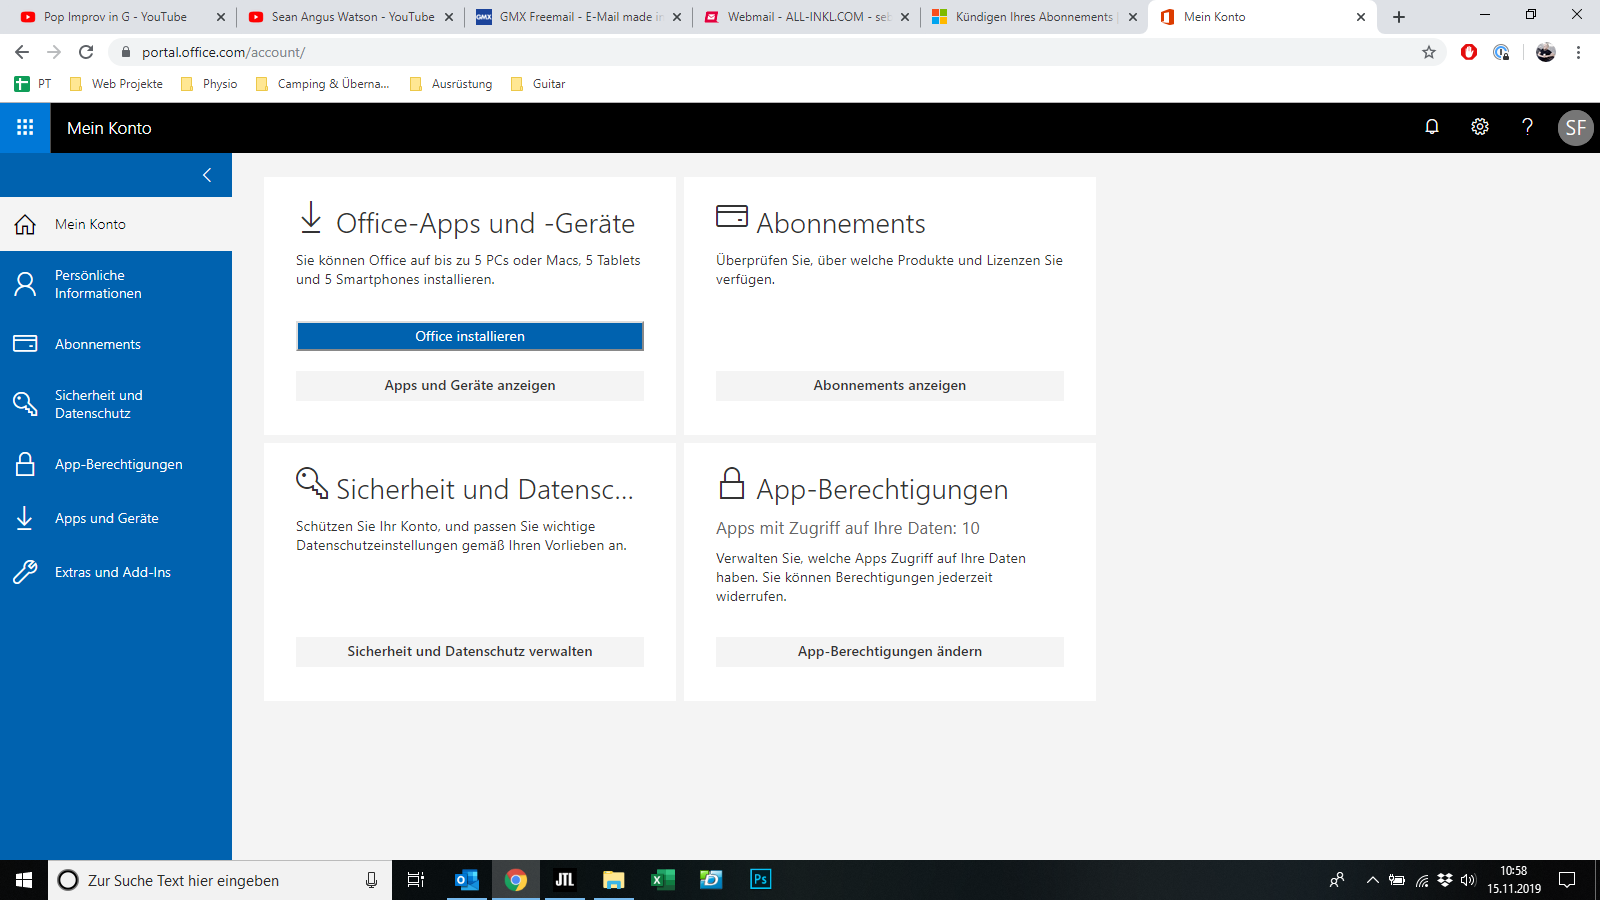Open App-Berechtigungen sidebar entry
The width and height of the screenshot is (1600, 900).
(x=116, y=464)
